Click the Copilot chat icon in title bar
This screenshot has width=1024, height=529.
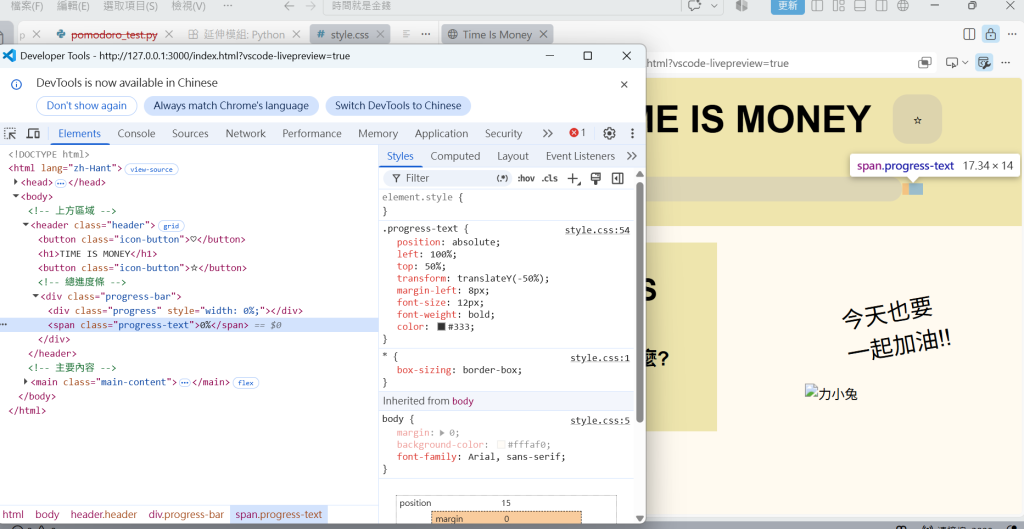[694, 6]
